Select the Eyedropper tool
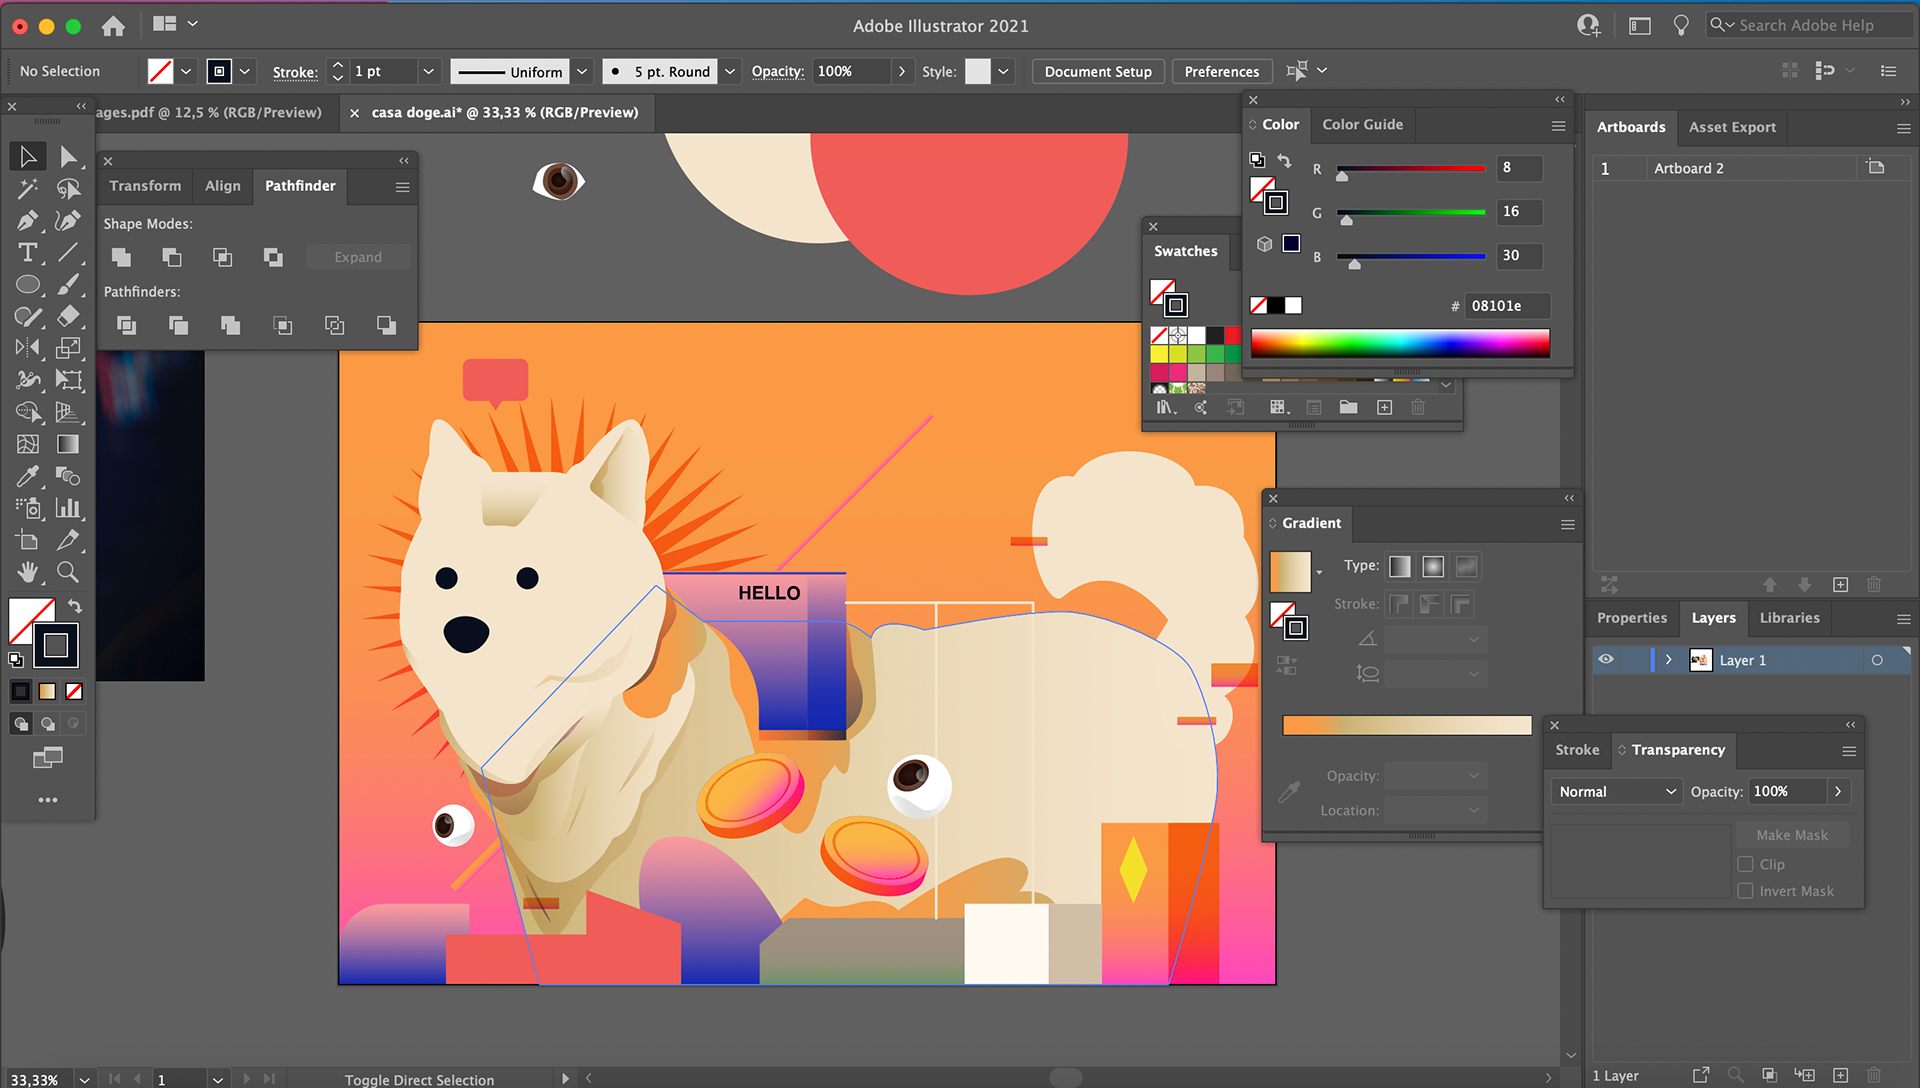The image size is (1920, 1088). [x=27, y=476]
